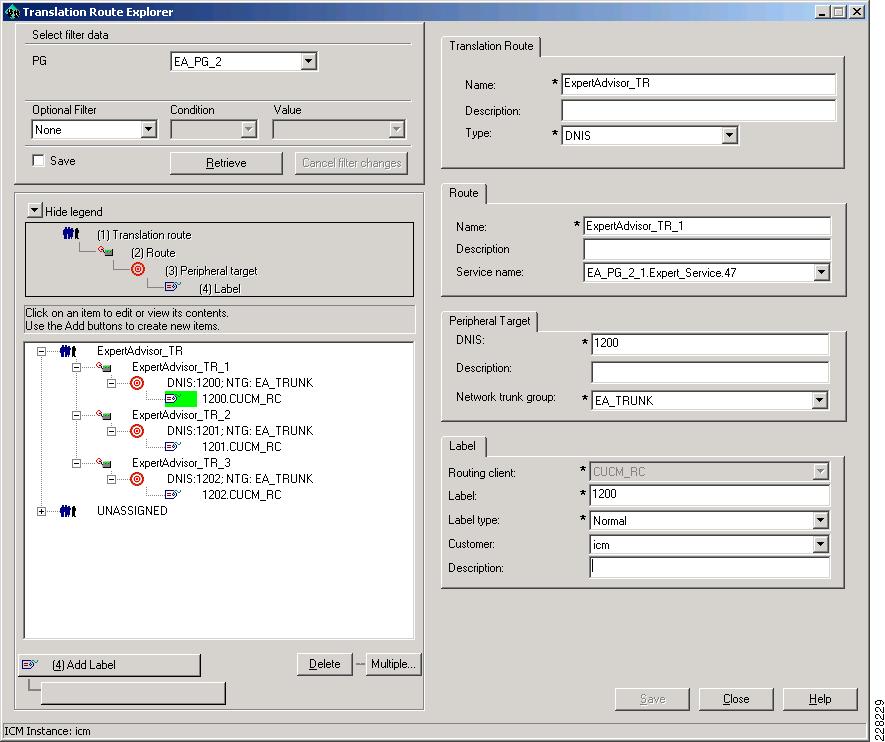
Task: Click the DNIS:1202 peripheral target icon
Action: point(137,479)
